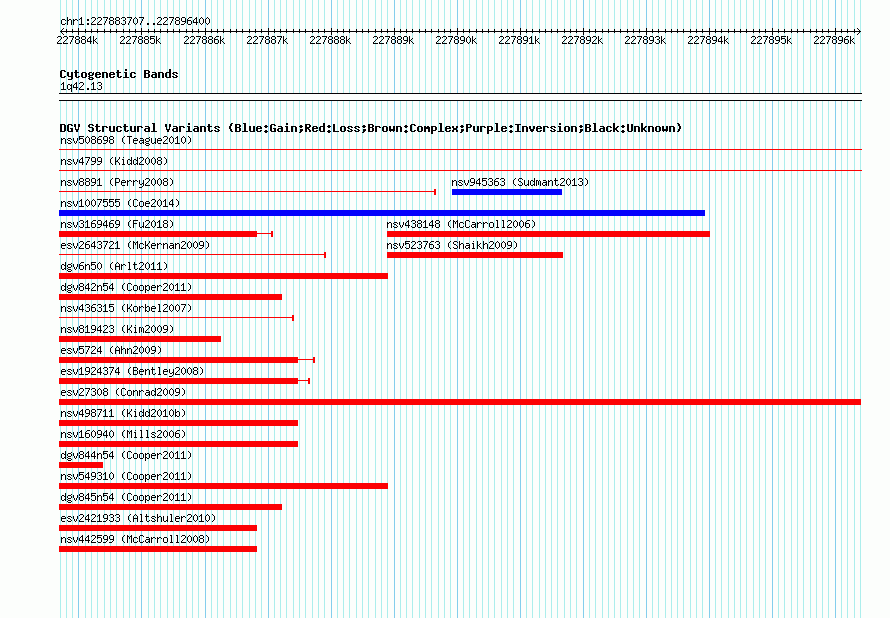890x618 pixels.
Task: Click the red bar under dgv6n50
Action: 223,276
